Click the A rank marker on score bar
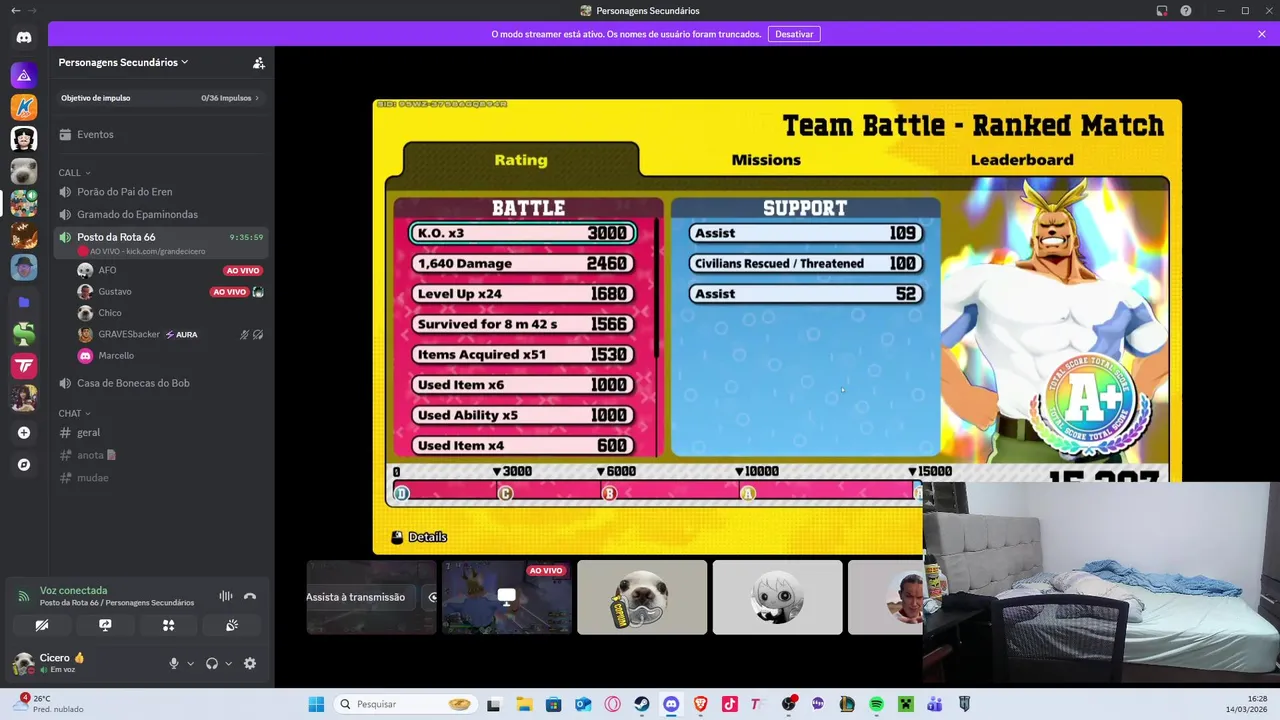 pyautogui.click(x=747, y=493)
